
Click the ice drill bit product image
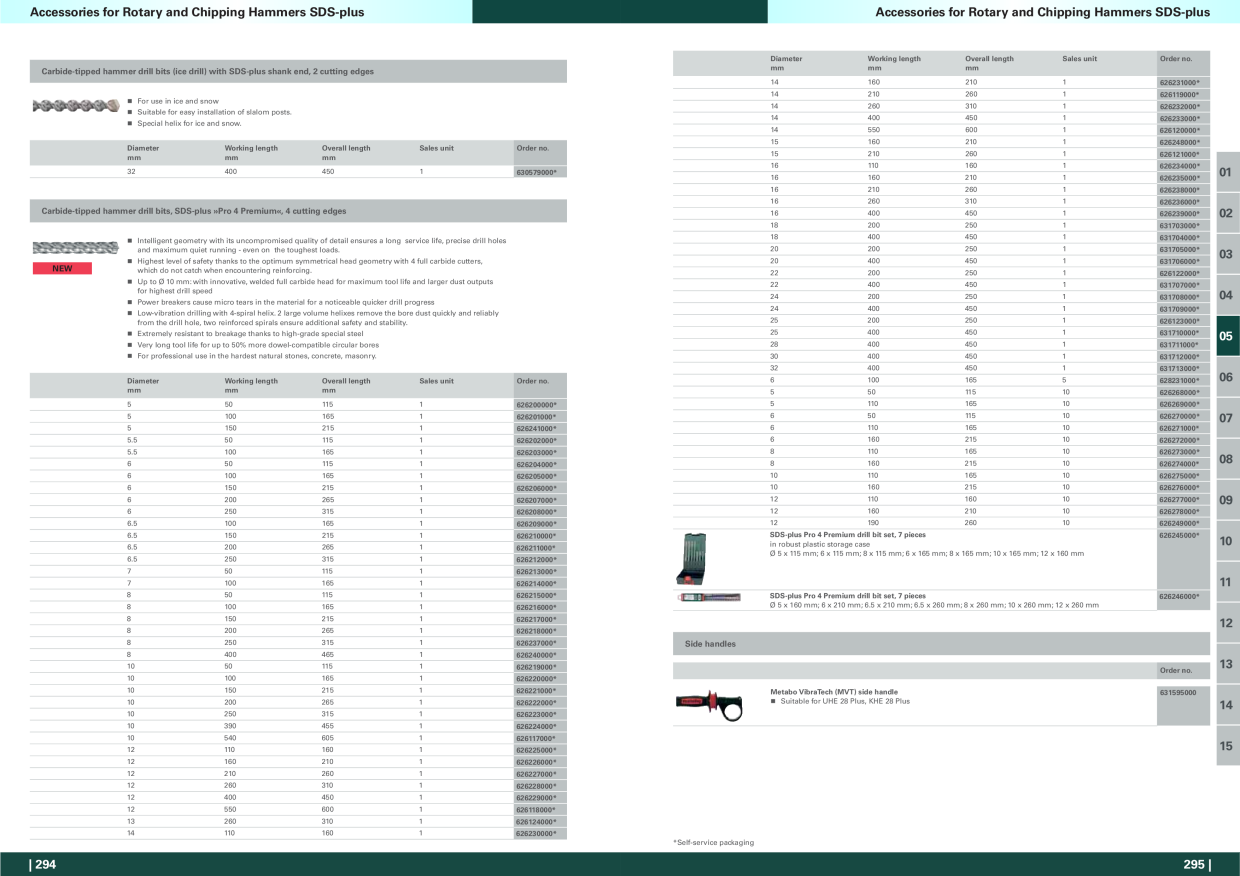click(x=76, y=105)
